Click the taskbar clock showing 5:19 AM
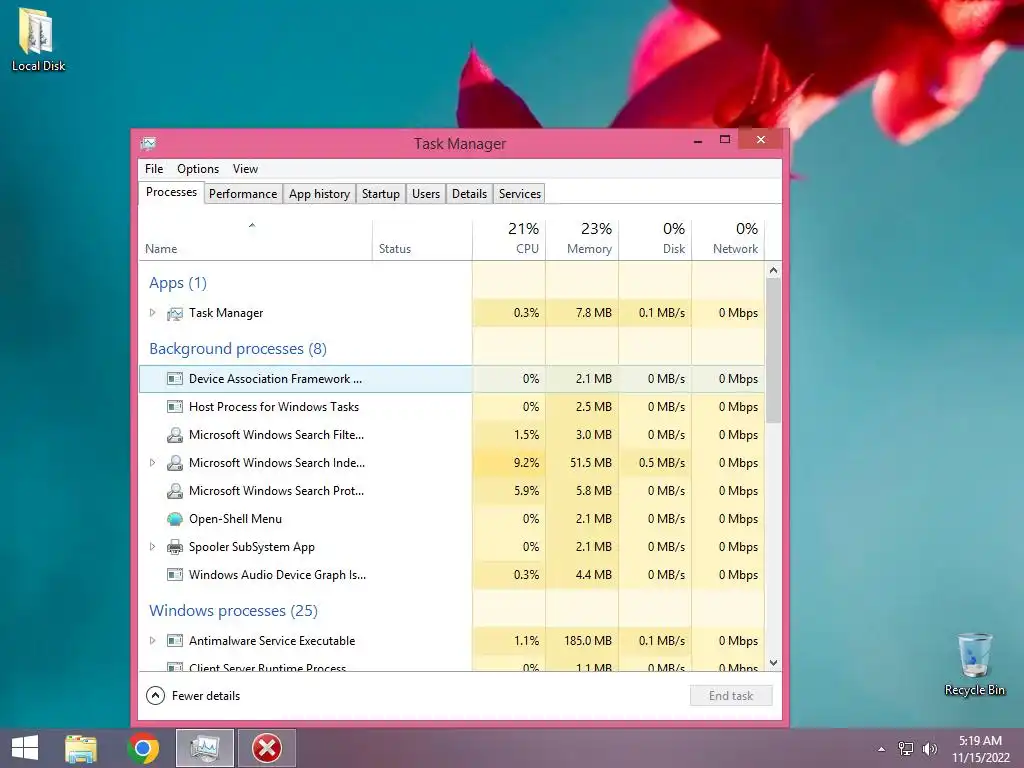The width and height of the screenshot is (1024, 768). click(980, 748)
